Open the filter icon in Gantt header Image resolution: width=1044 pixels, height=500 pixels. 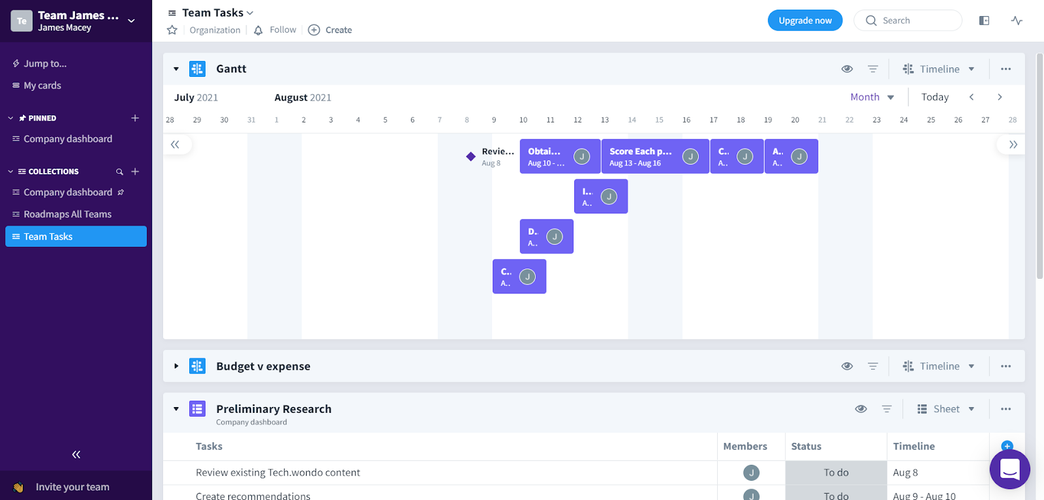(873, 69)
